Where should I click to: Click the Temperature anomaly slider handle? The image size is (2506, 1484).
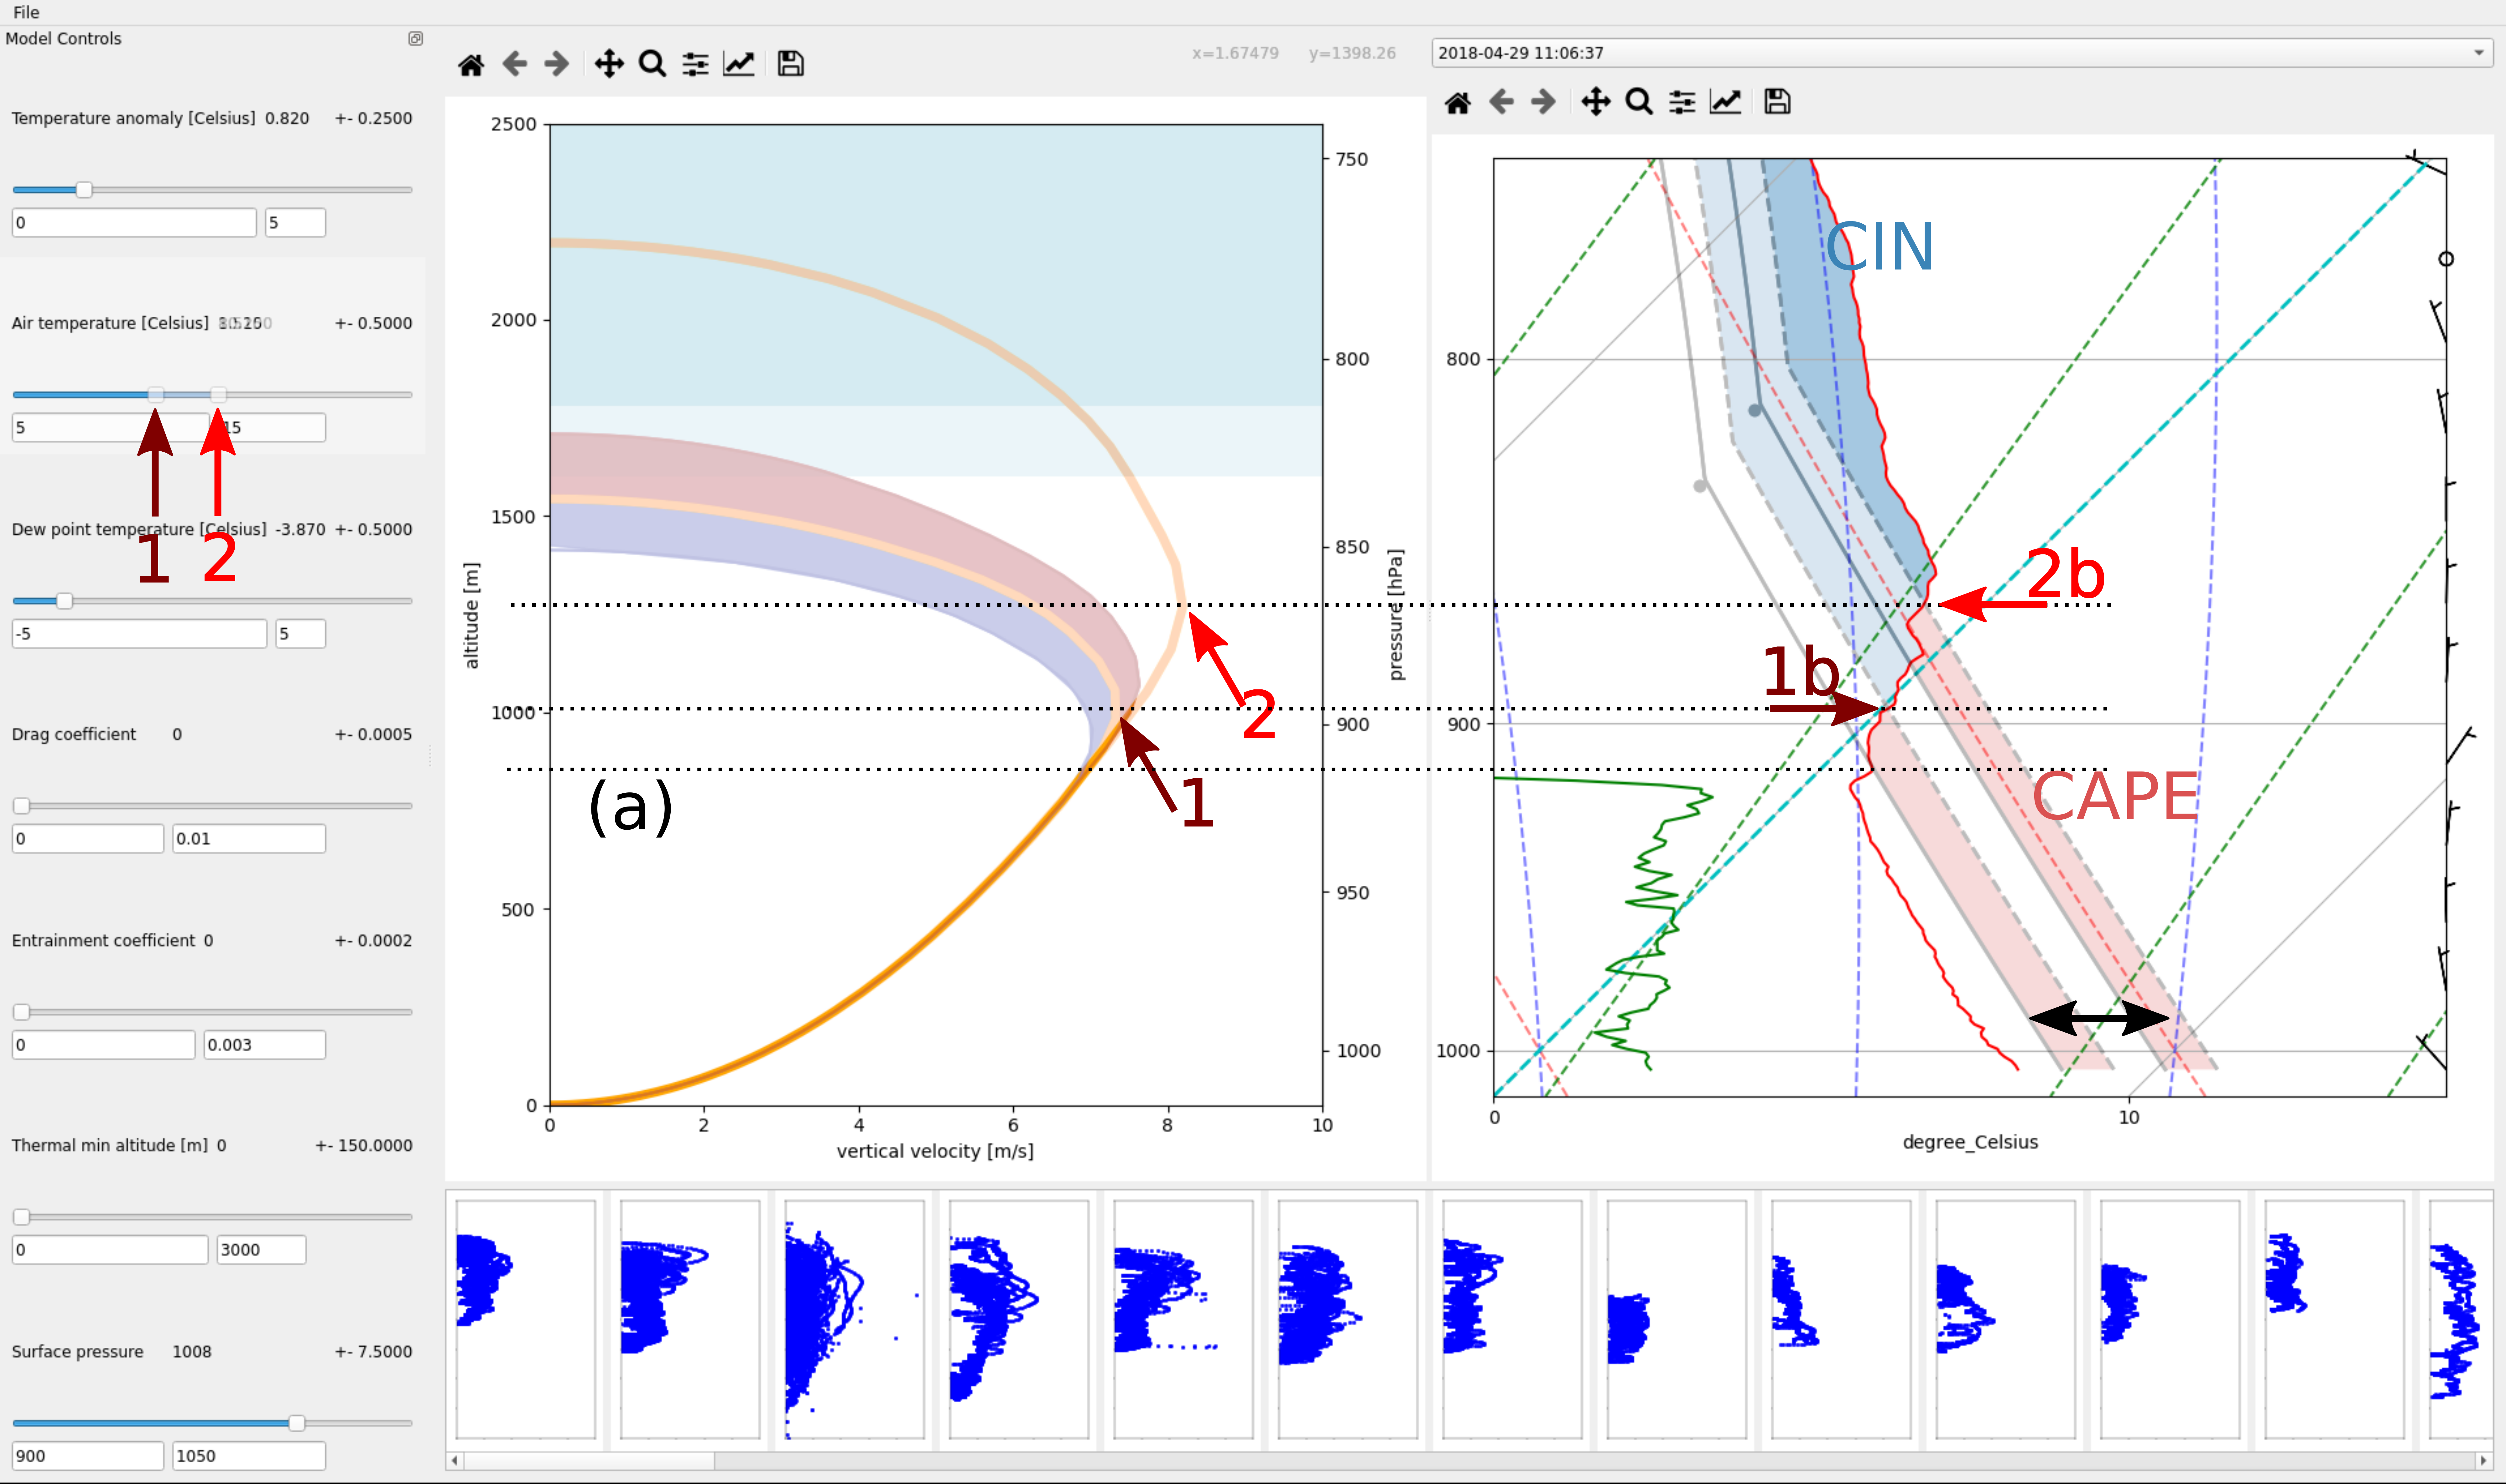pyautogui.click(x=84, y=190)
